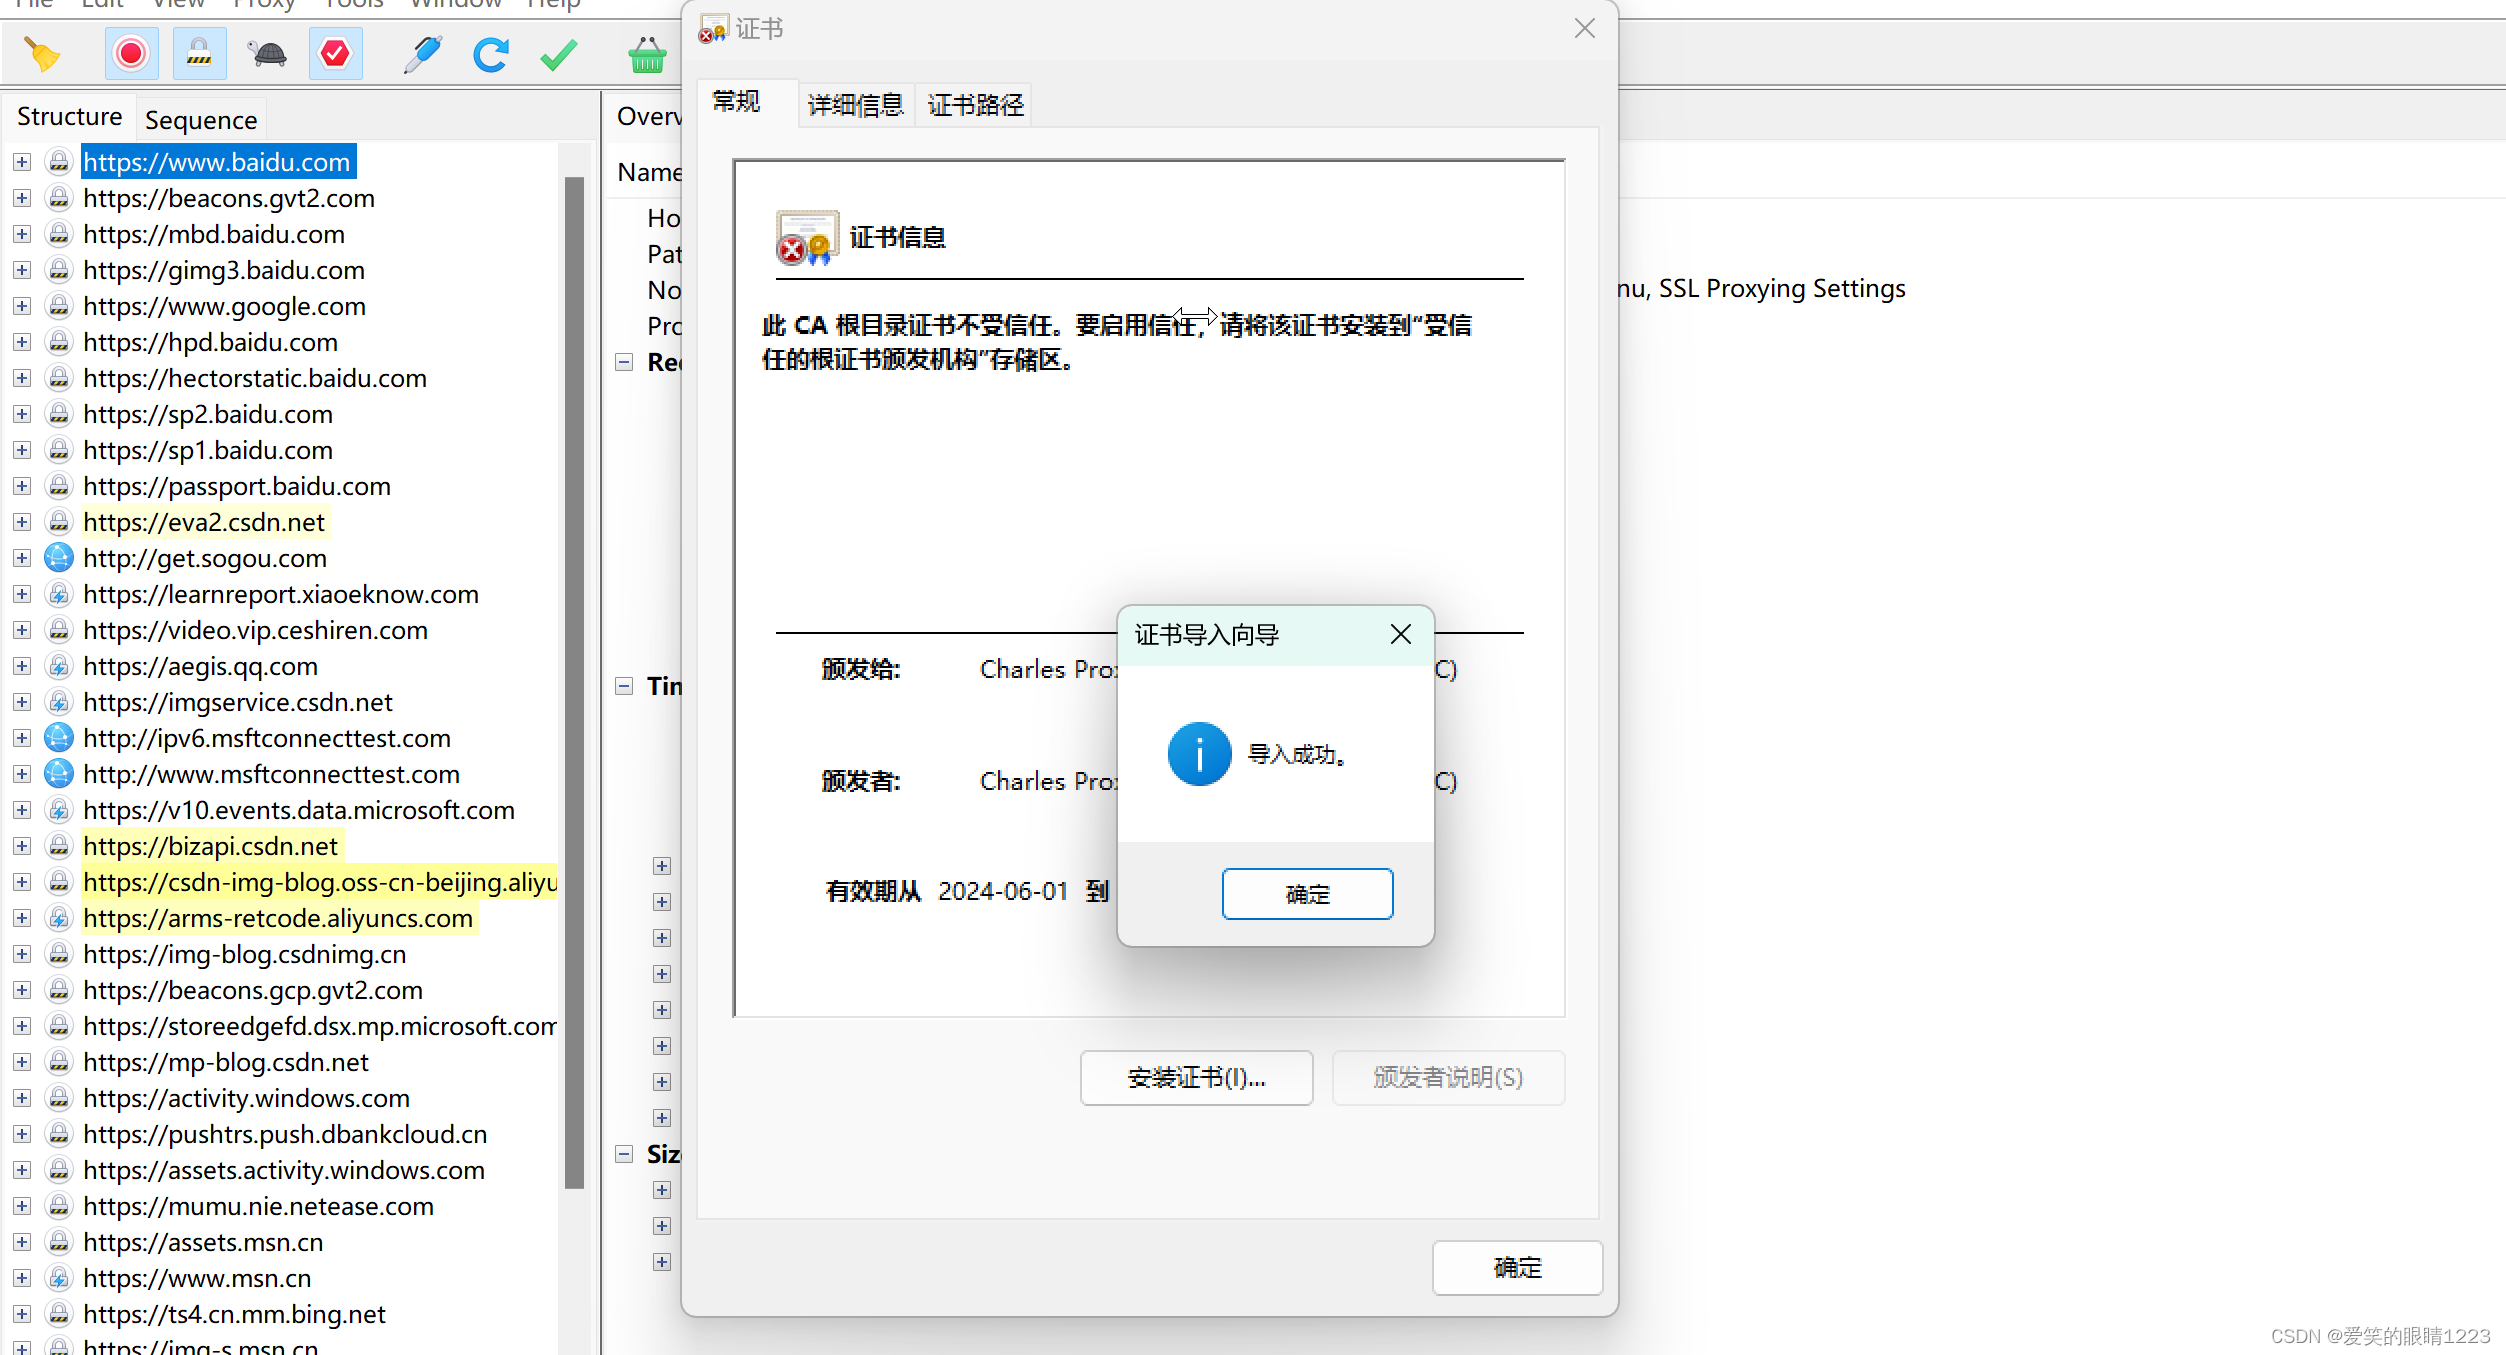Click the tree panel vertical scrollbar
Viewport: 2506px width, 1355px height.
[574, 680]
